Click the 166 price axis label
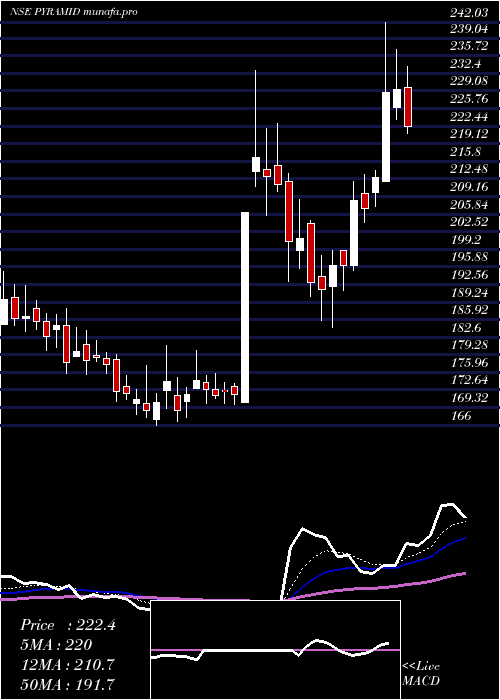500x700 pixels. coord(462,416)
